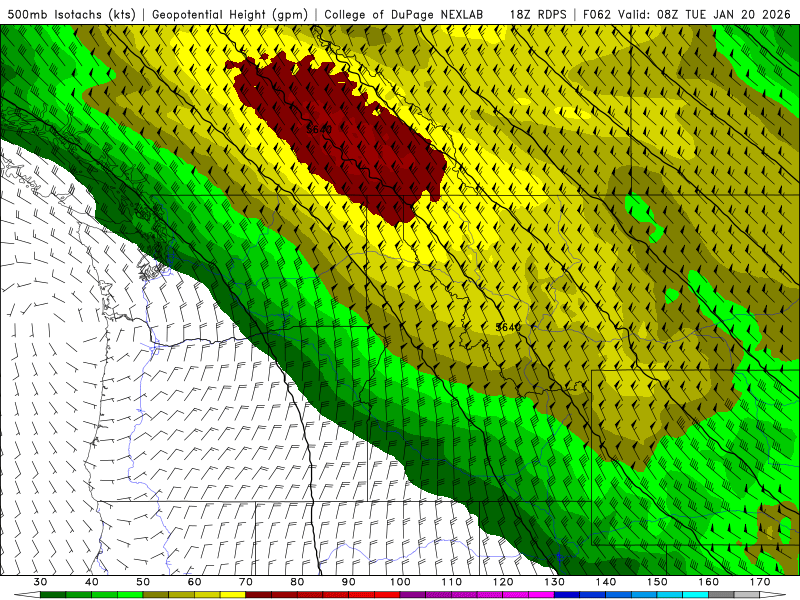800x600 pixels.
Task: Click the colorbar label '130'
Action: tap(555, 582)
